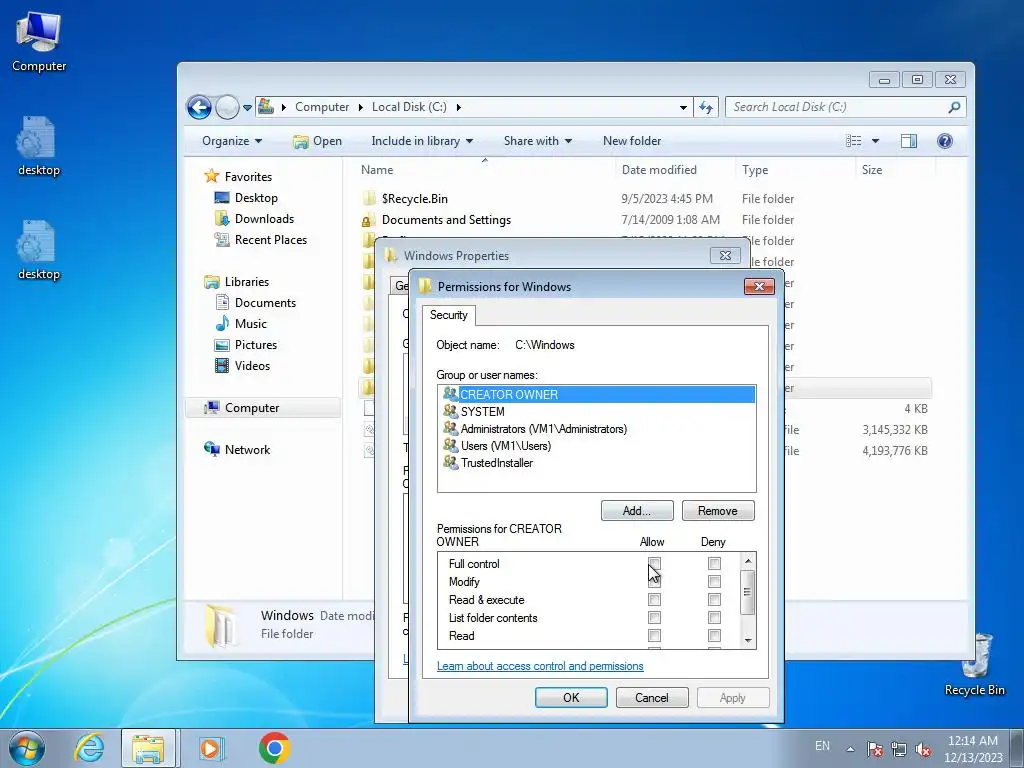
Task: Click the Explorer forward navigation arrow
Action: [227, 107]
